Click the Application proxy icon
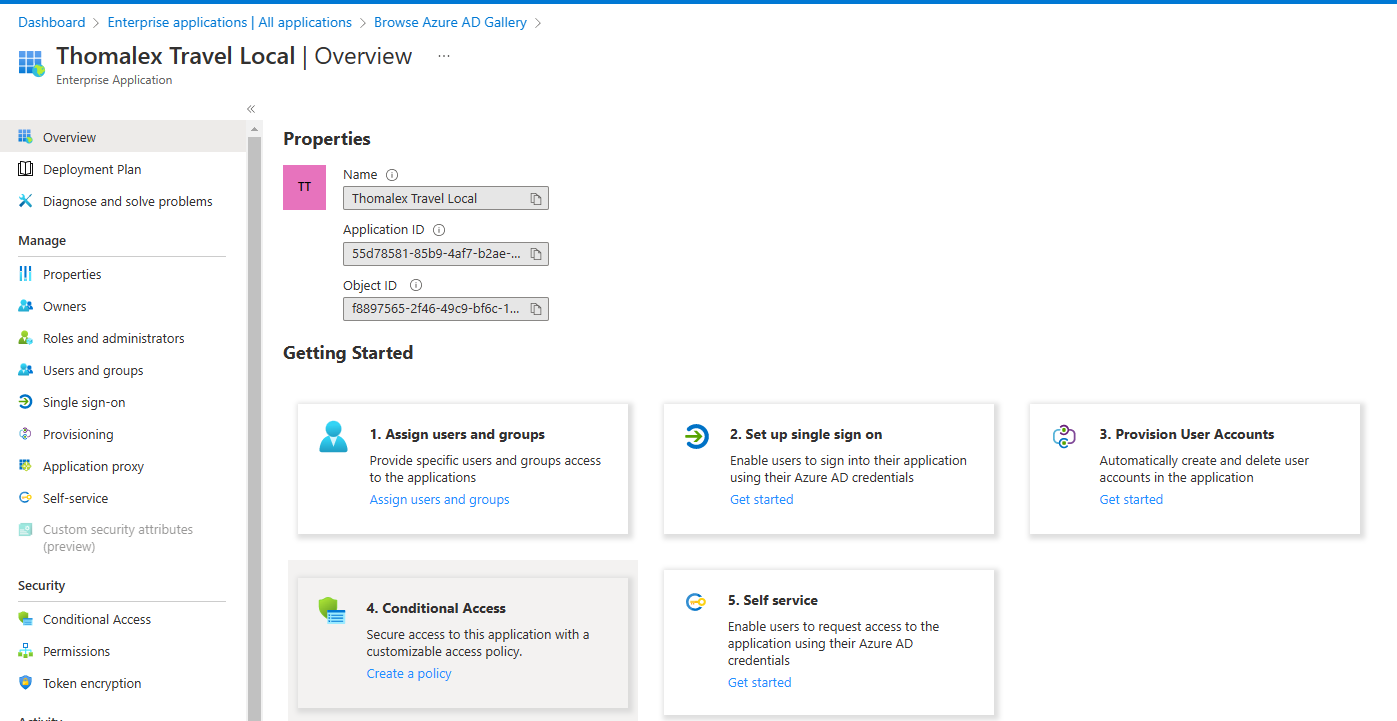 (25, 466)
